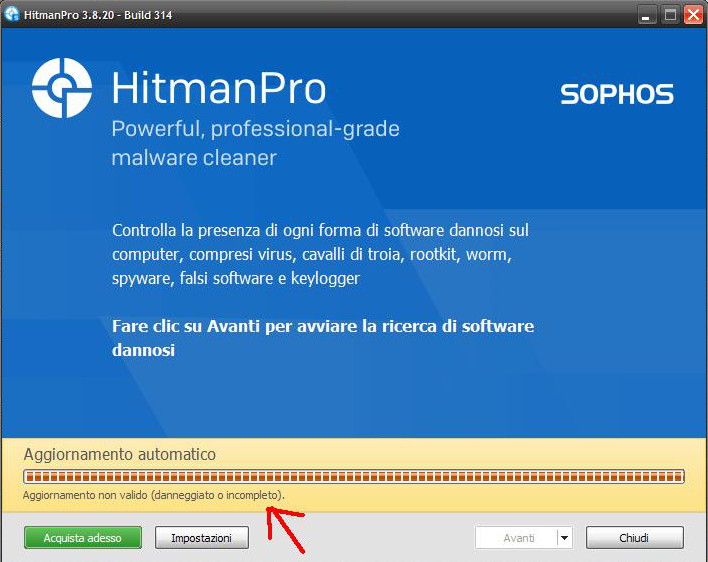Image resolution: width=708 pixels, height=562 pixels.
Task: Click the 'HitmanPro' product name heading
Action: (x=219, y=88)
